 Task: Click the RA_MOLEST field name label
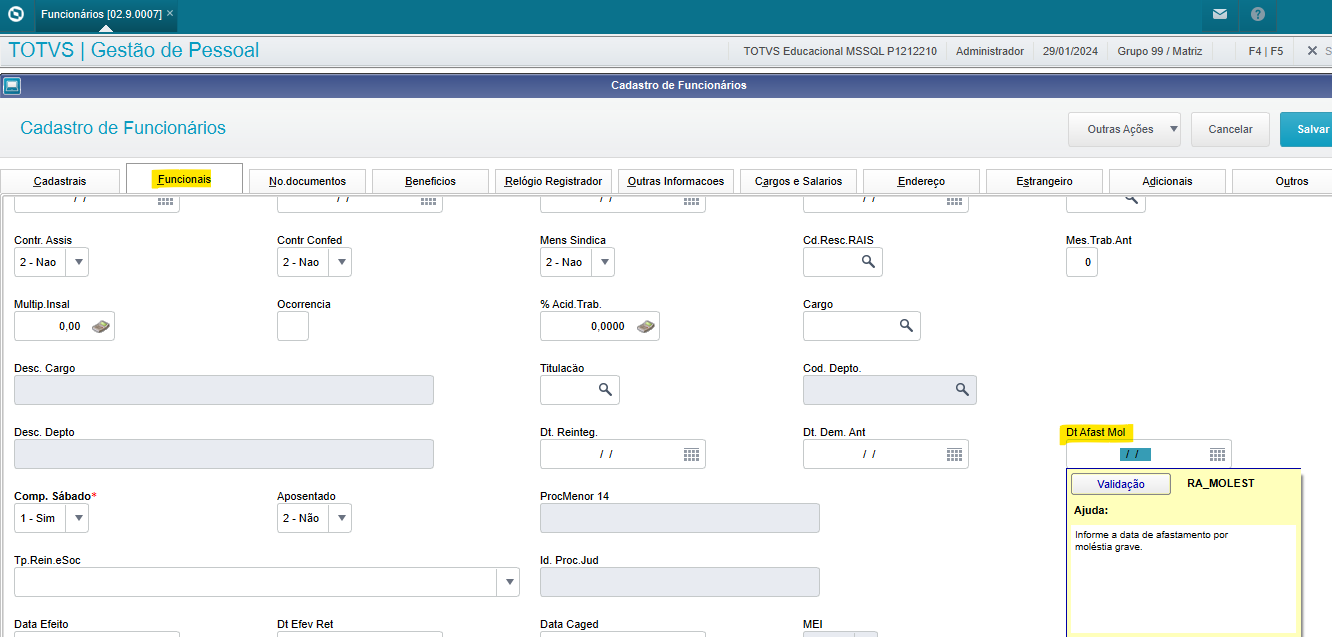[x=1220, y=483]
